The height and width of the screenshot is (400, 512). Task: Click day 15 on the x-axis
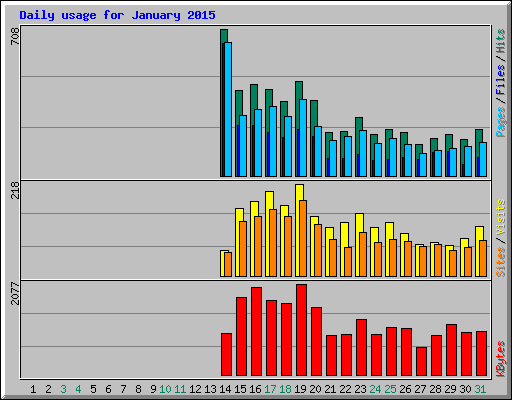[240, 389]
